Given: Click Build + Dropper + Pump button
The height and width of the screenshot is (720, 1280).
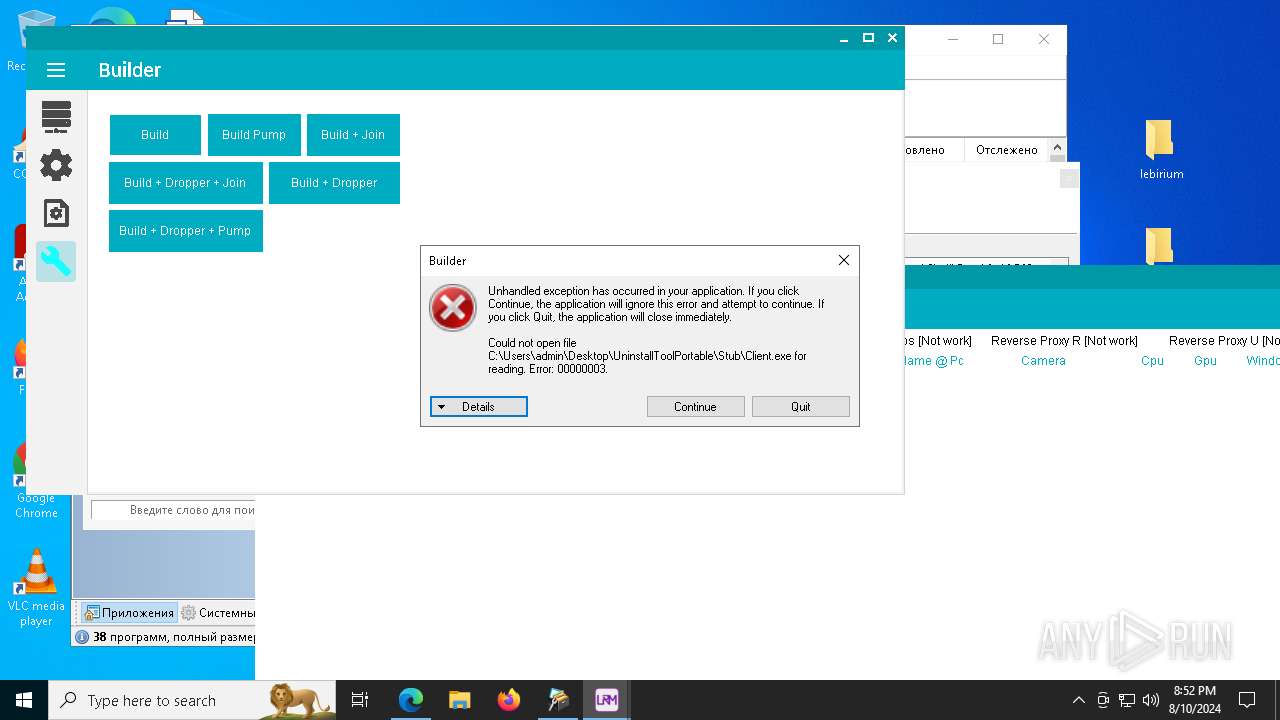Looking at the screenshot, I should click(185, 231).
